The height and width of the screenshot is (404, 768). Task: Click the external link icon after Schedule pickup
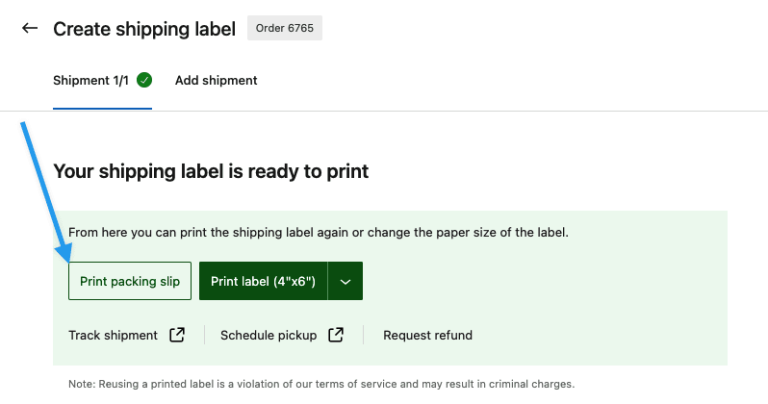tap(336, 335)
